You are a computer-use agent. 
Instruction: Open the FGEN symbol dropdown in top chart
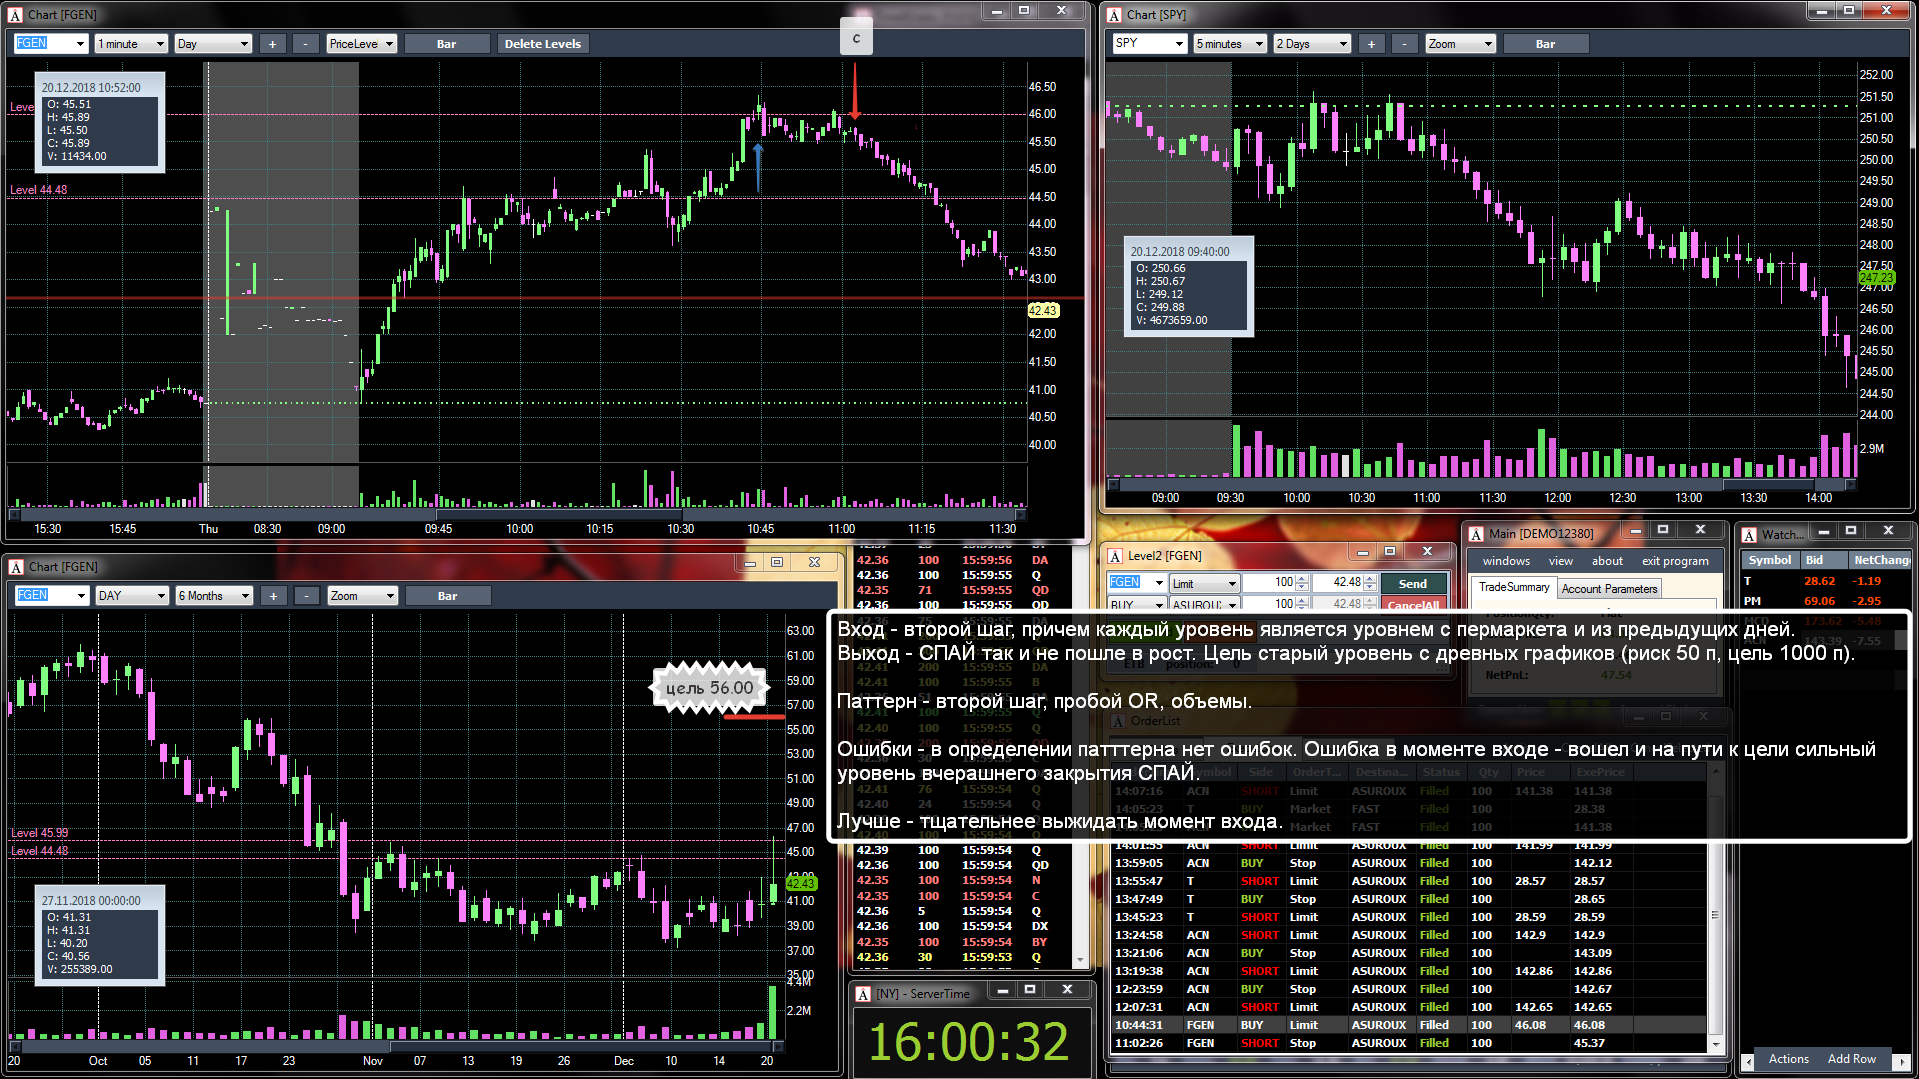[x=80, y=44]
